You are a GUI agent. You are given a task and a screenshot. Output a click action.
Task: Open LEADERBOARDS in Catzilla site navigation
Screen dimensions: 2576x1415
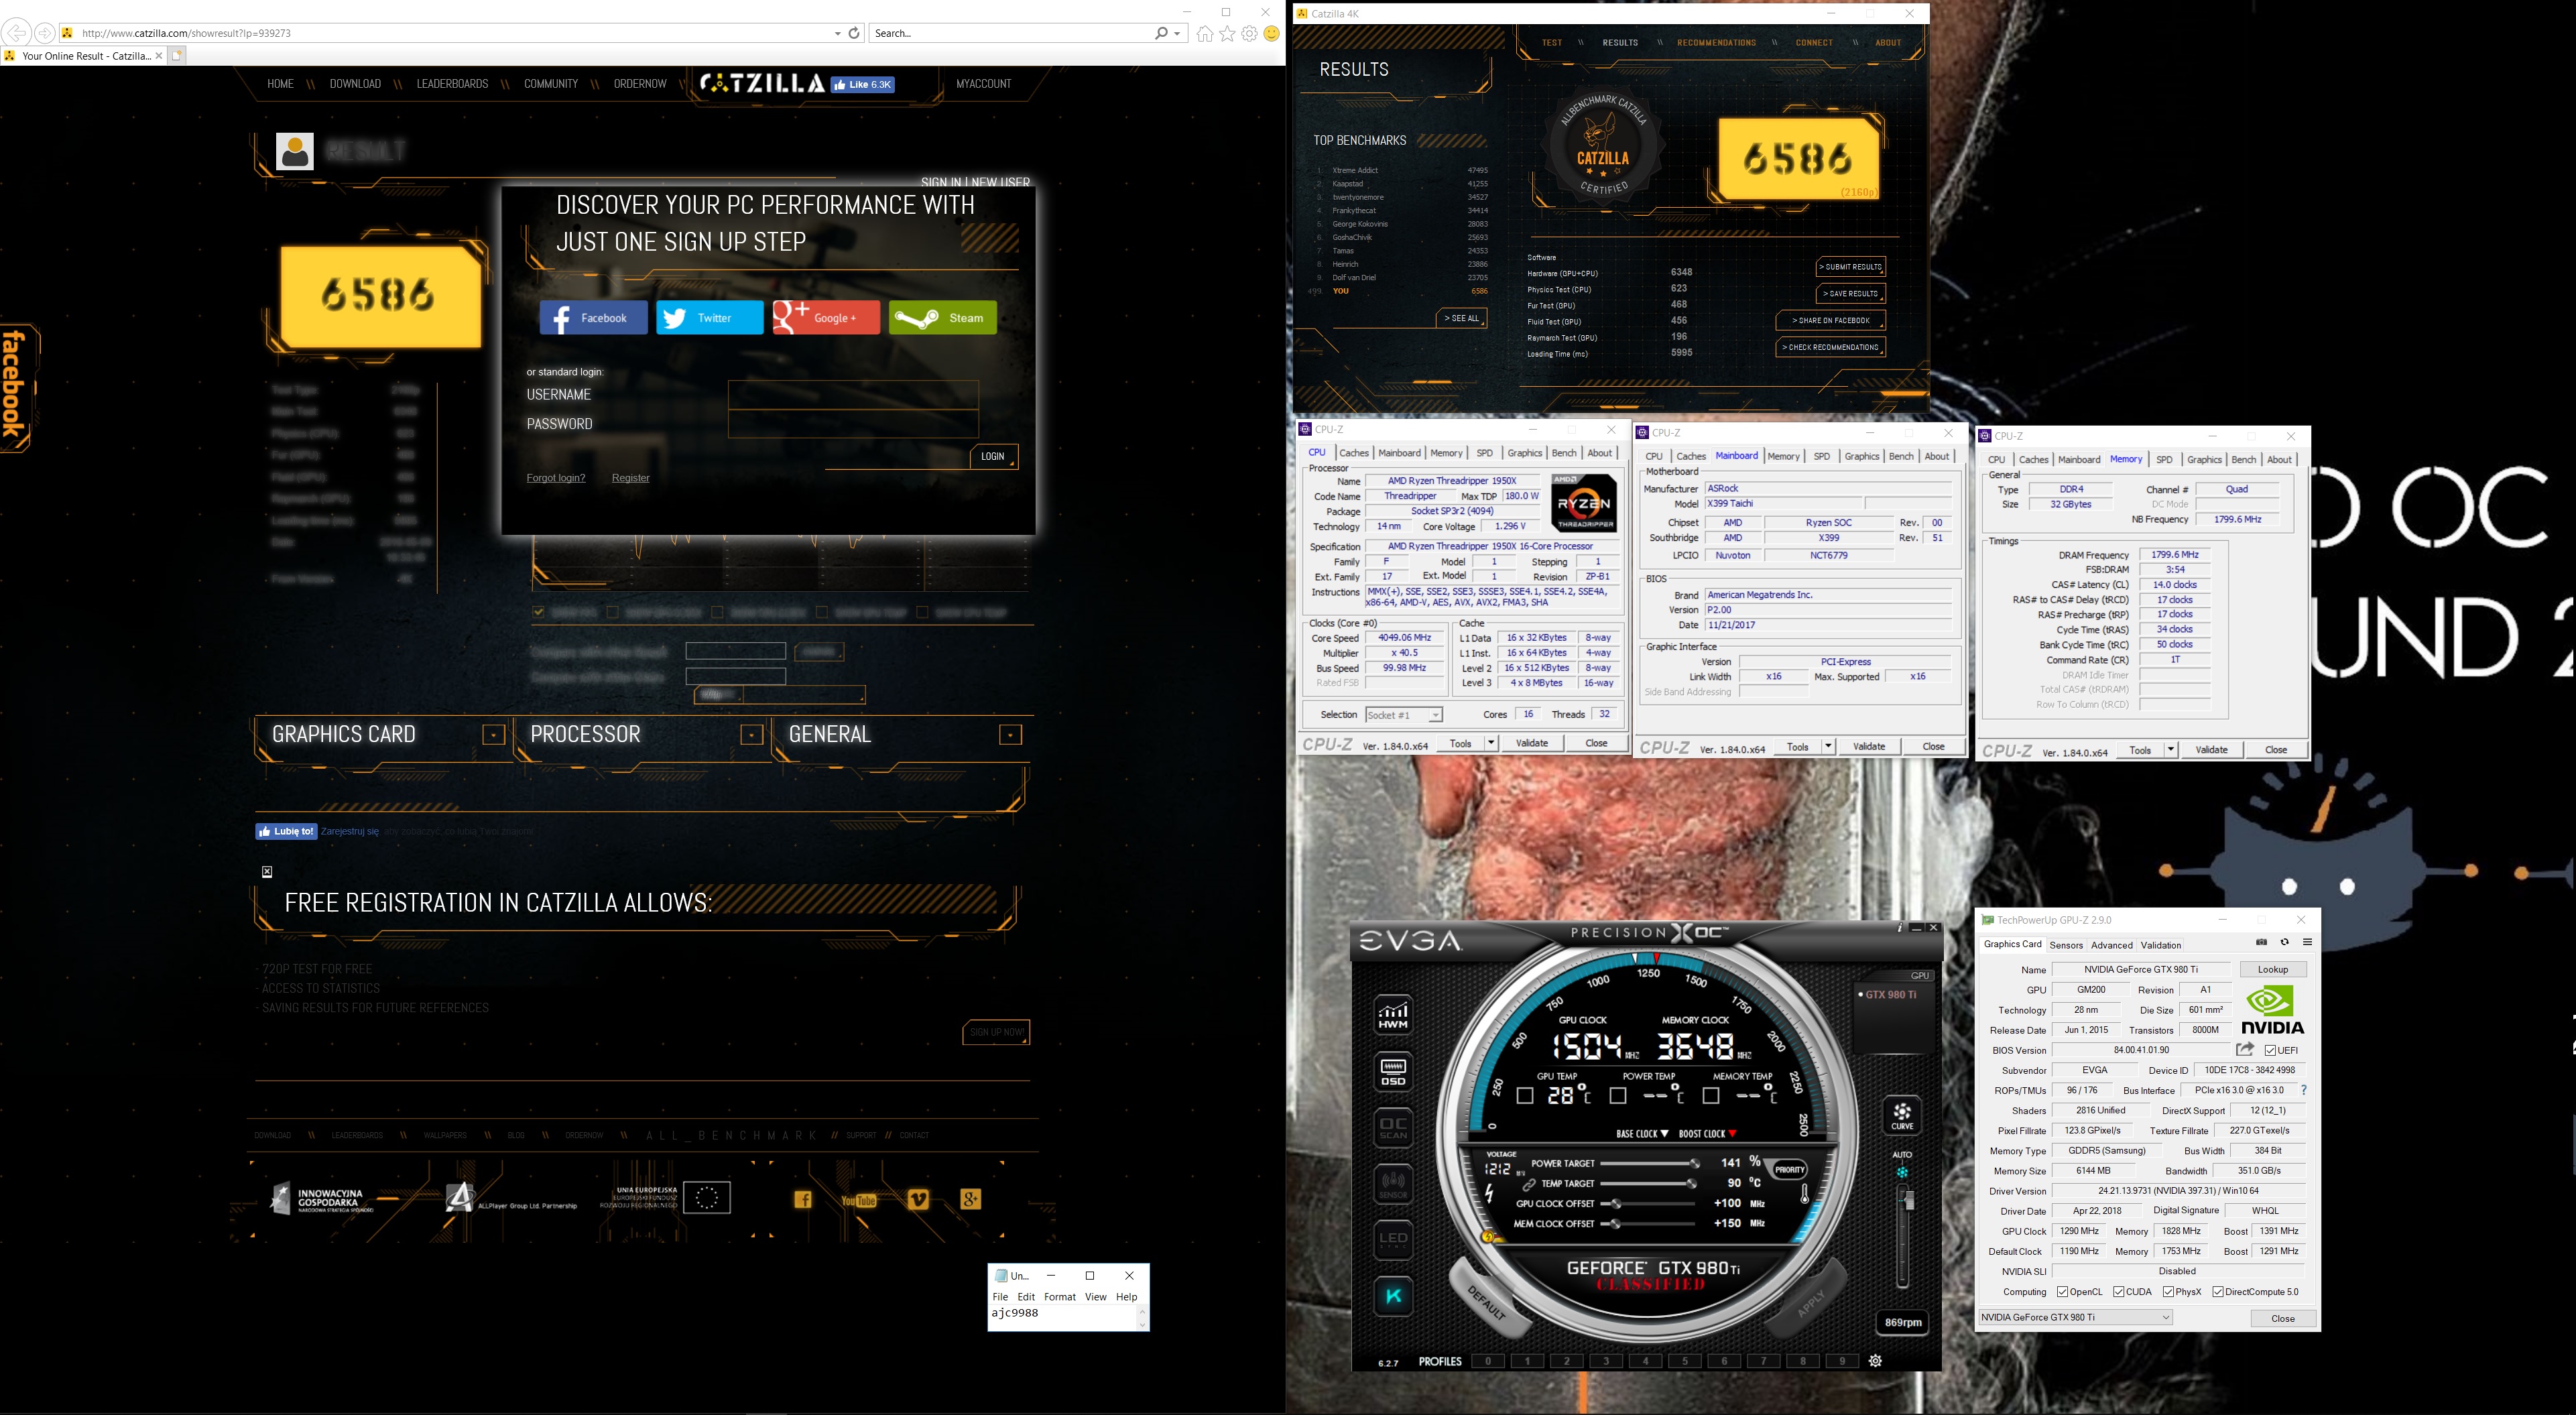tap(452, 84)
